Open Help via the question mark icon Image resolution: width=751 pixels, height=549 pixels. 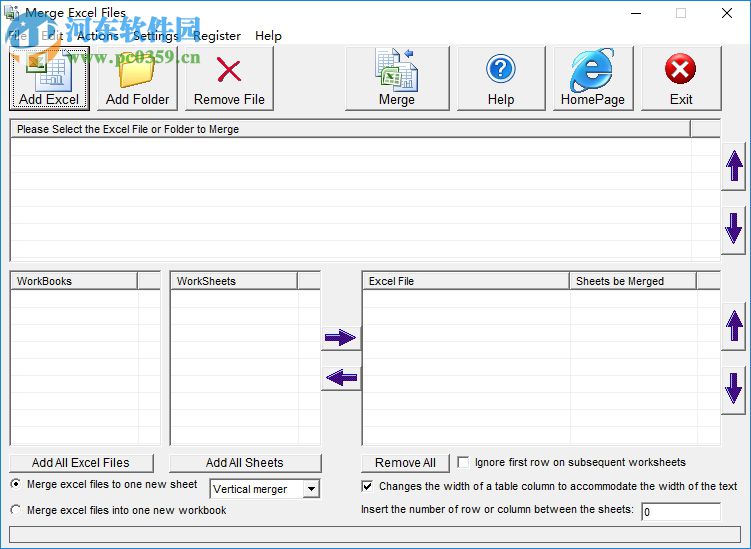[x=501, y=69]
